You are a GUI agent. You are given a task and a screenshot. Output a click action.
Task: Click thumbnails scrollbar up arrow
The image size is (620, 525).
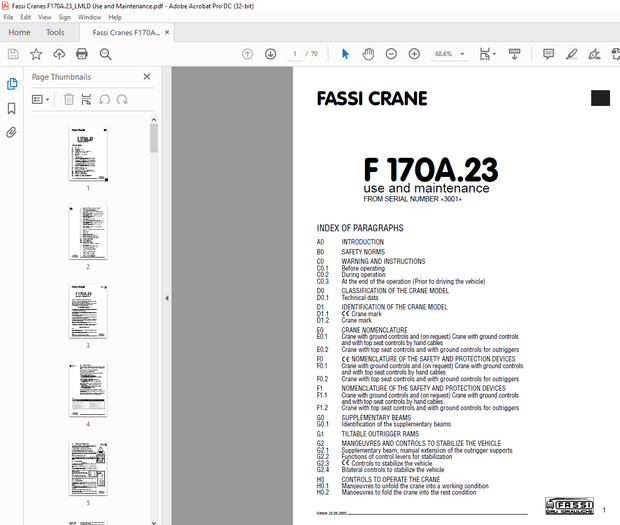coord(154,119)
